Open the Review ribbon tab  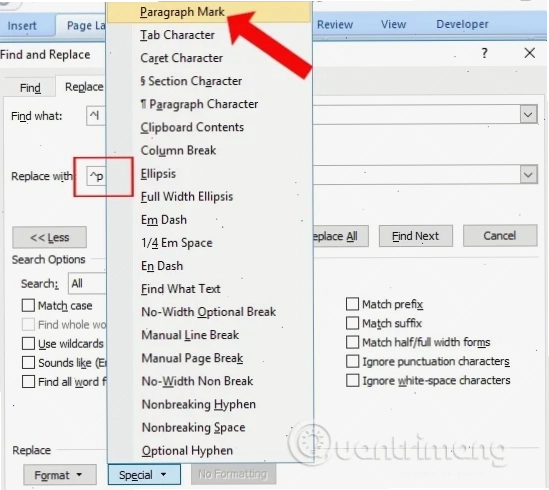click(335, 24)
